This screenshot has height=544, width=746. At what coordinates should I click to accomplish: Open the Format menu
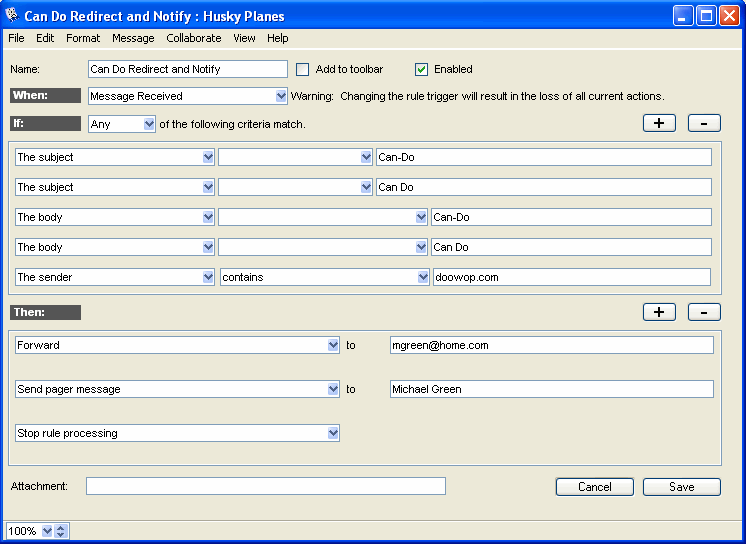coord(83,38)
